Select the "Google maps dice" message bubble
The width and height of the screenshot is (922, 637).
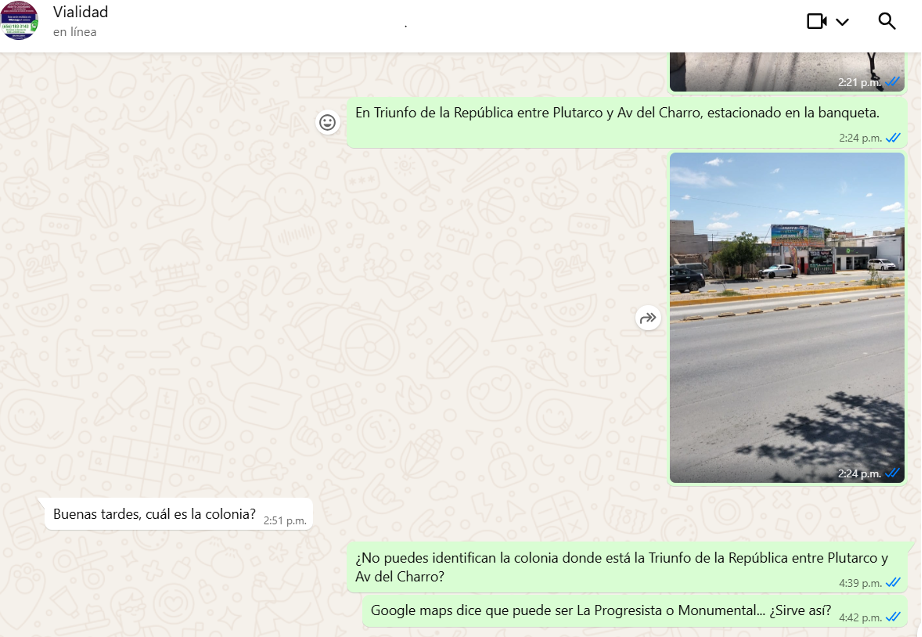coord(600,610)
